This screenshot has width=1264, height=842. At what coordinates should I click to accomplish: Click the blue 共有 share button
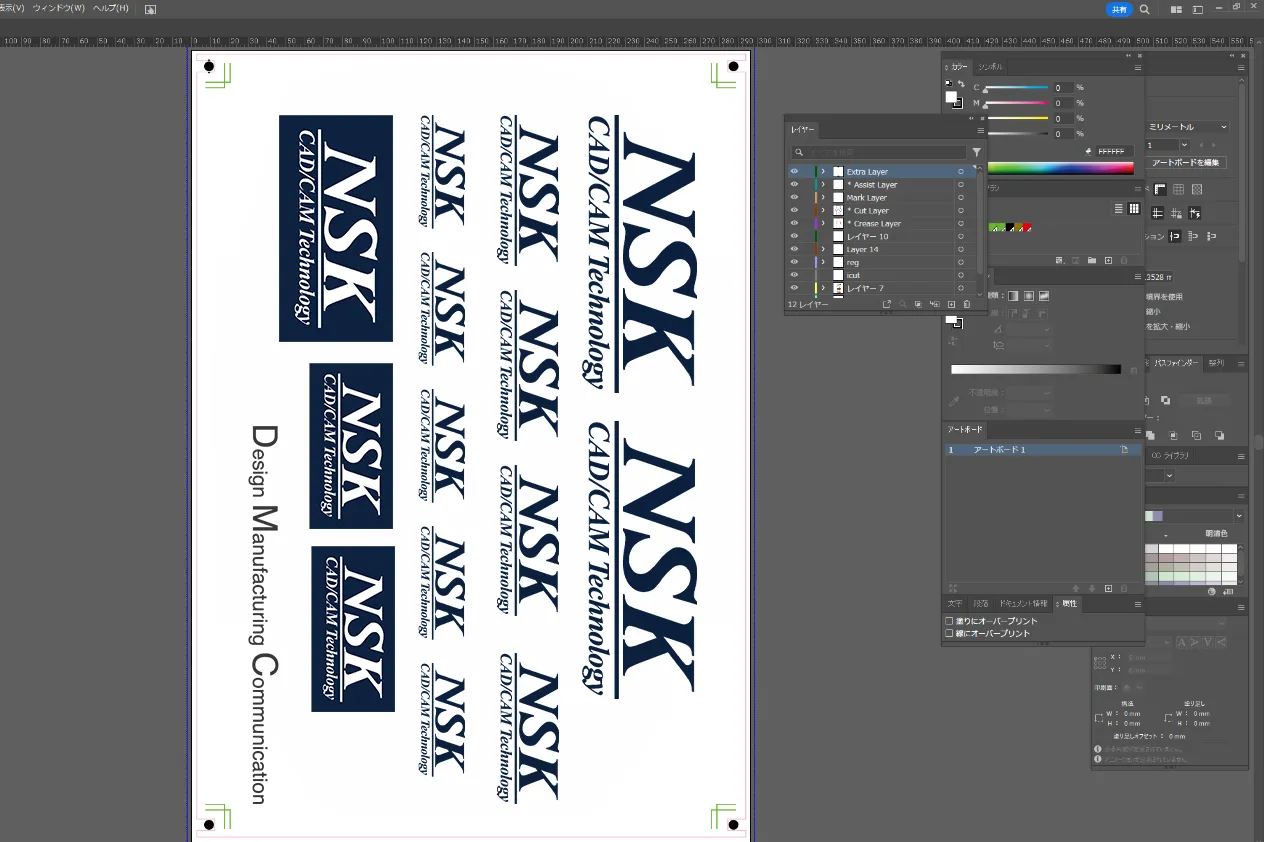[1119, 9]
